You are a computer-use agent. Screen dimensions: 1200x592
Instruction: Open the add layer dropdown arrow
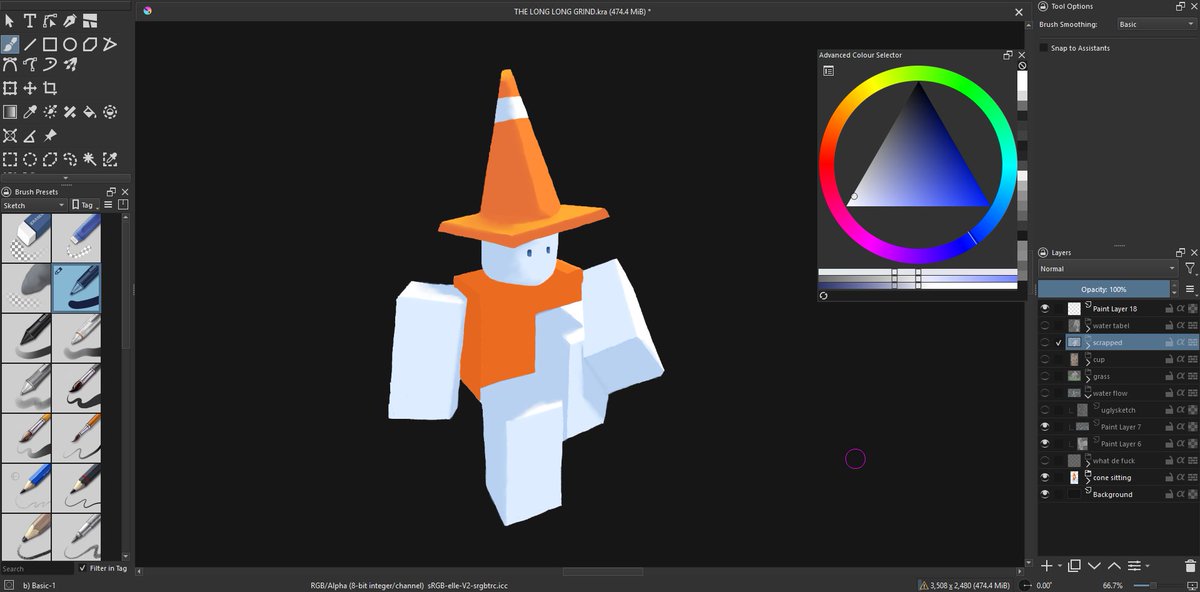click(1059, 566)
